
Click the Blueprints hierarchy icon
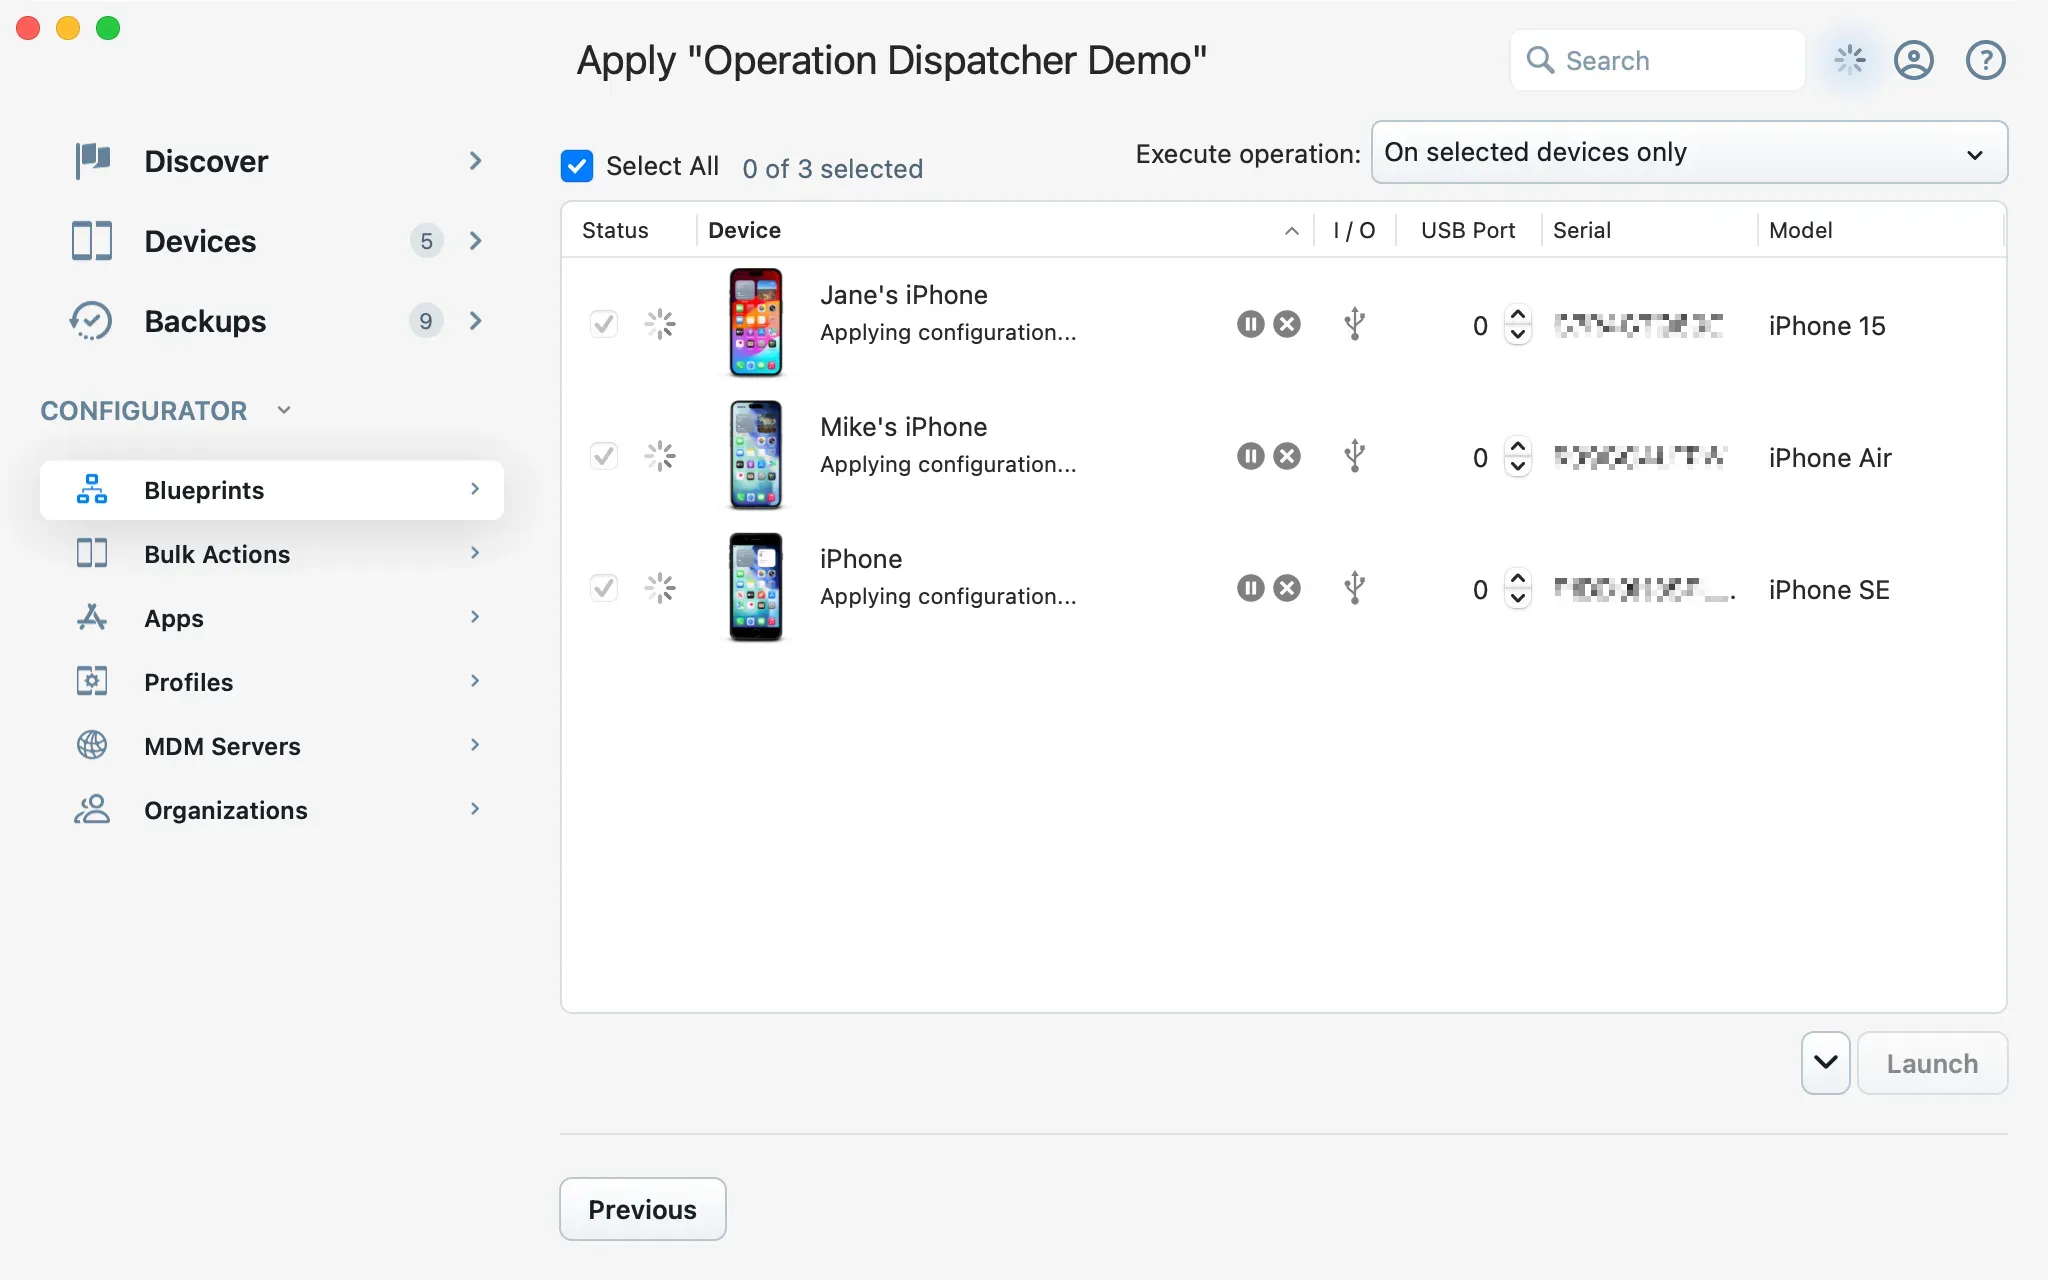click(x=92, y=490)
